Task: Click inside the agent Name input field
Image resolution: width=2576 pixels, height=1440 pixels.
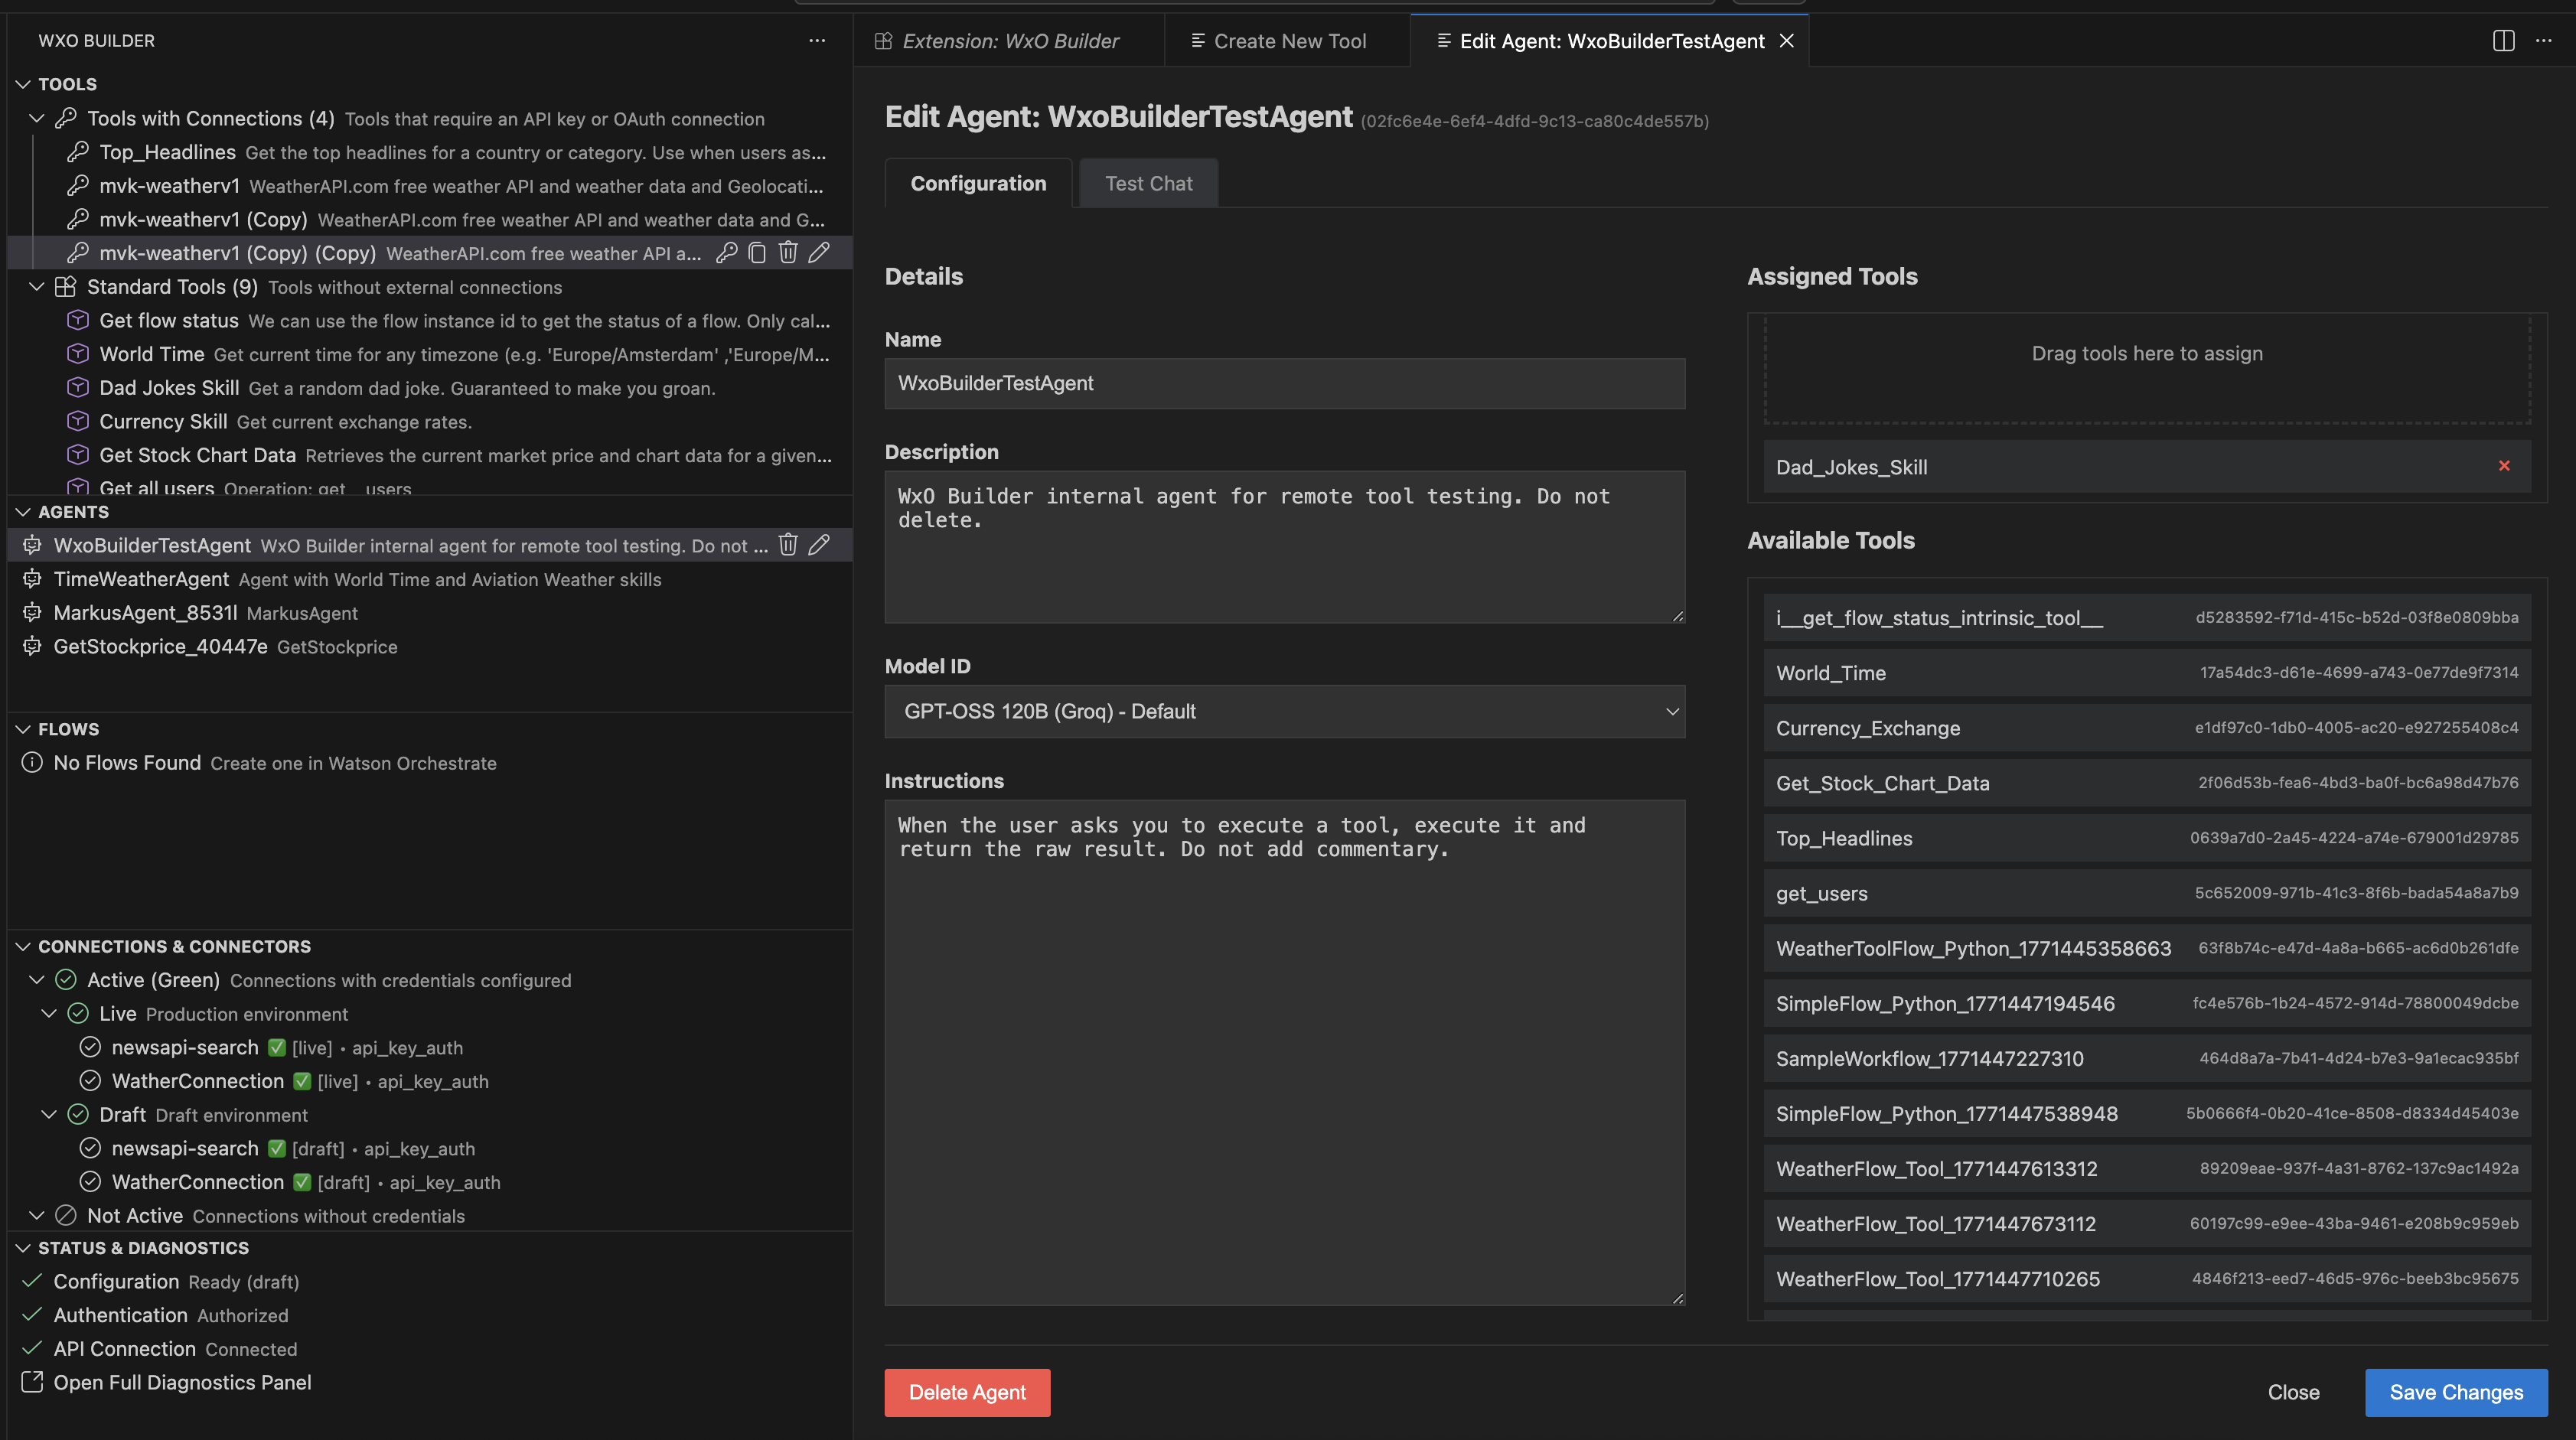Action: click(x=1284, y=383)
